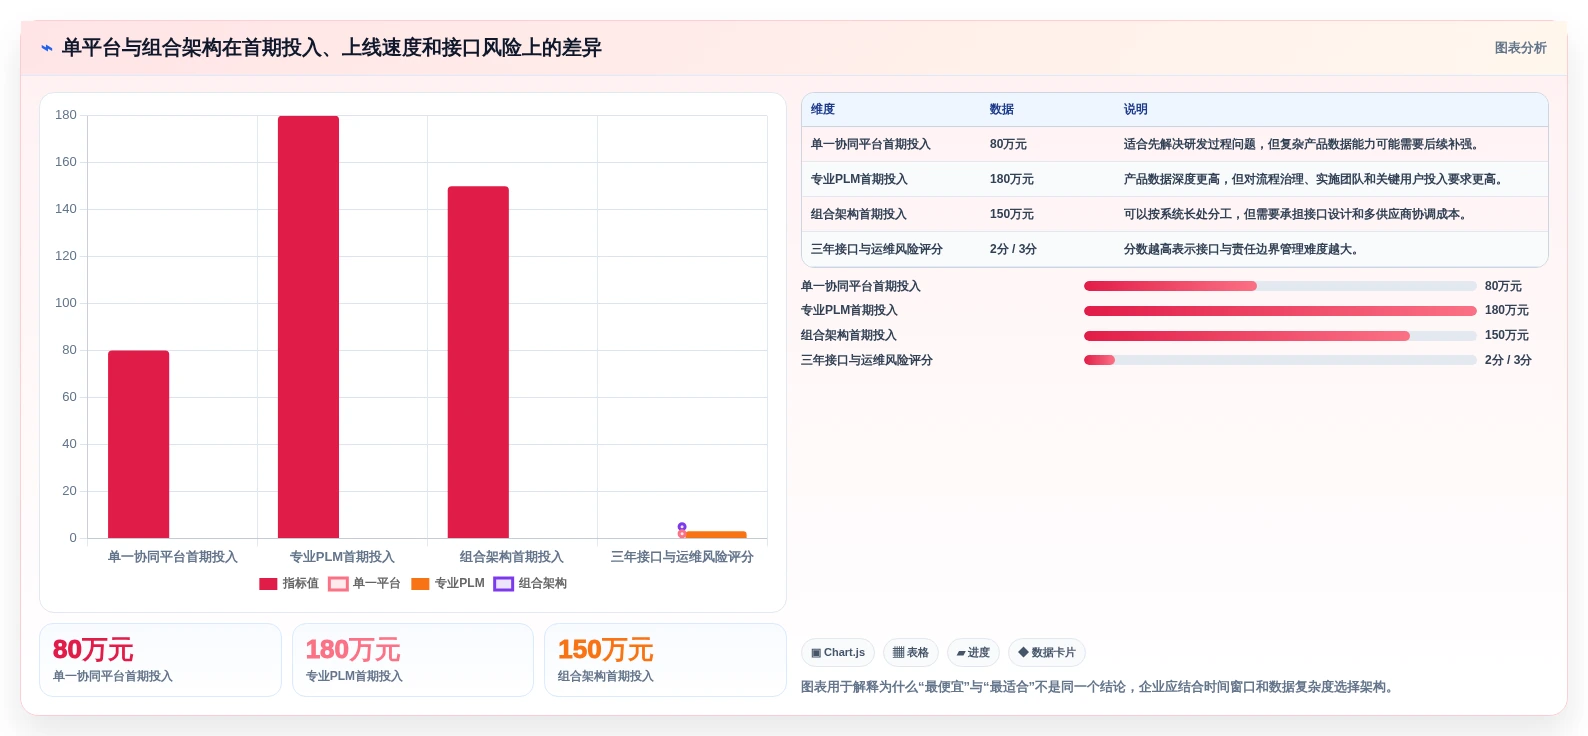The image size is (1588, 736).
Task: Click the 三年接口与运维风险评分 table row label
Action: [x=877, y=250]
